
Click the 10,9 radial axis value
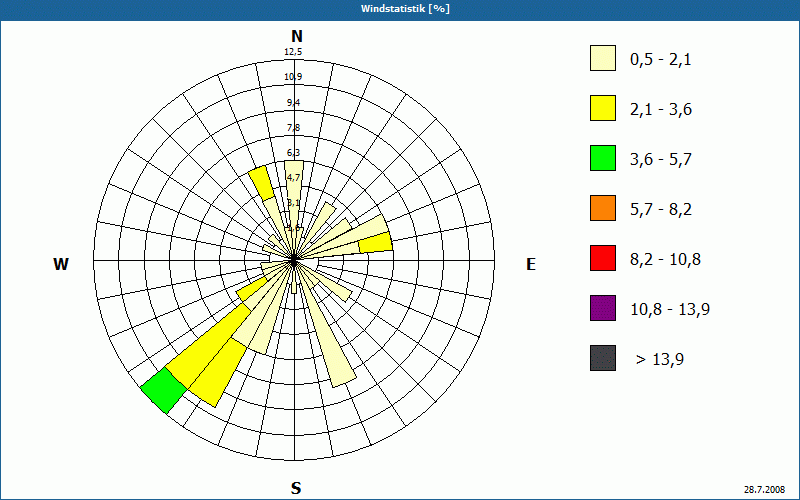point(293,77)
